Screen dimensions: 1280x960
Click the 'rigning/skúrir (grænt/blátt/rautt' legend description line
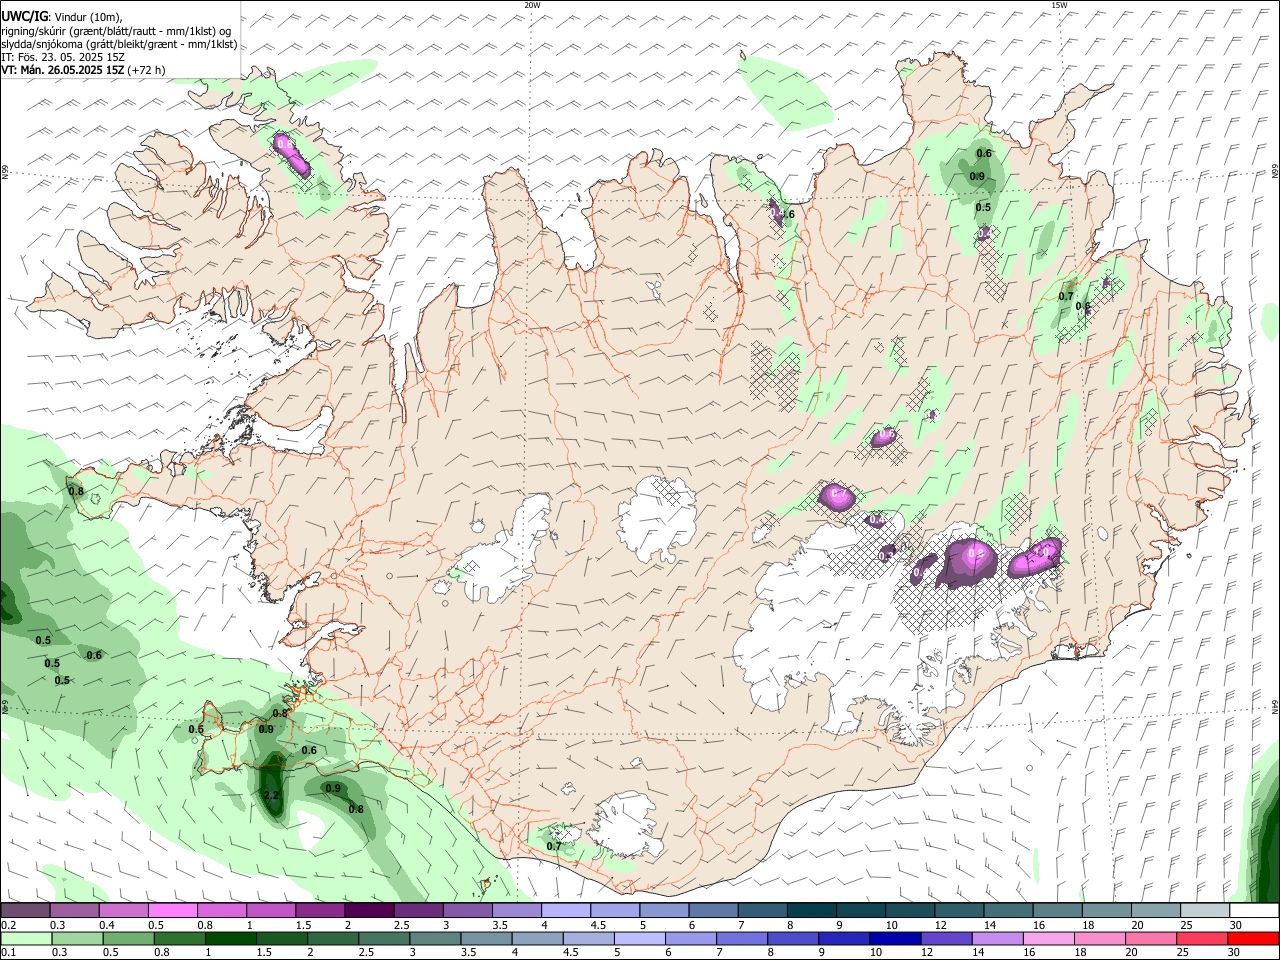coord(115,31)
